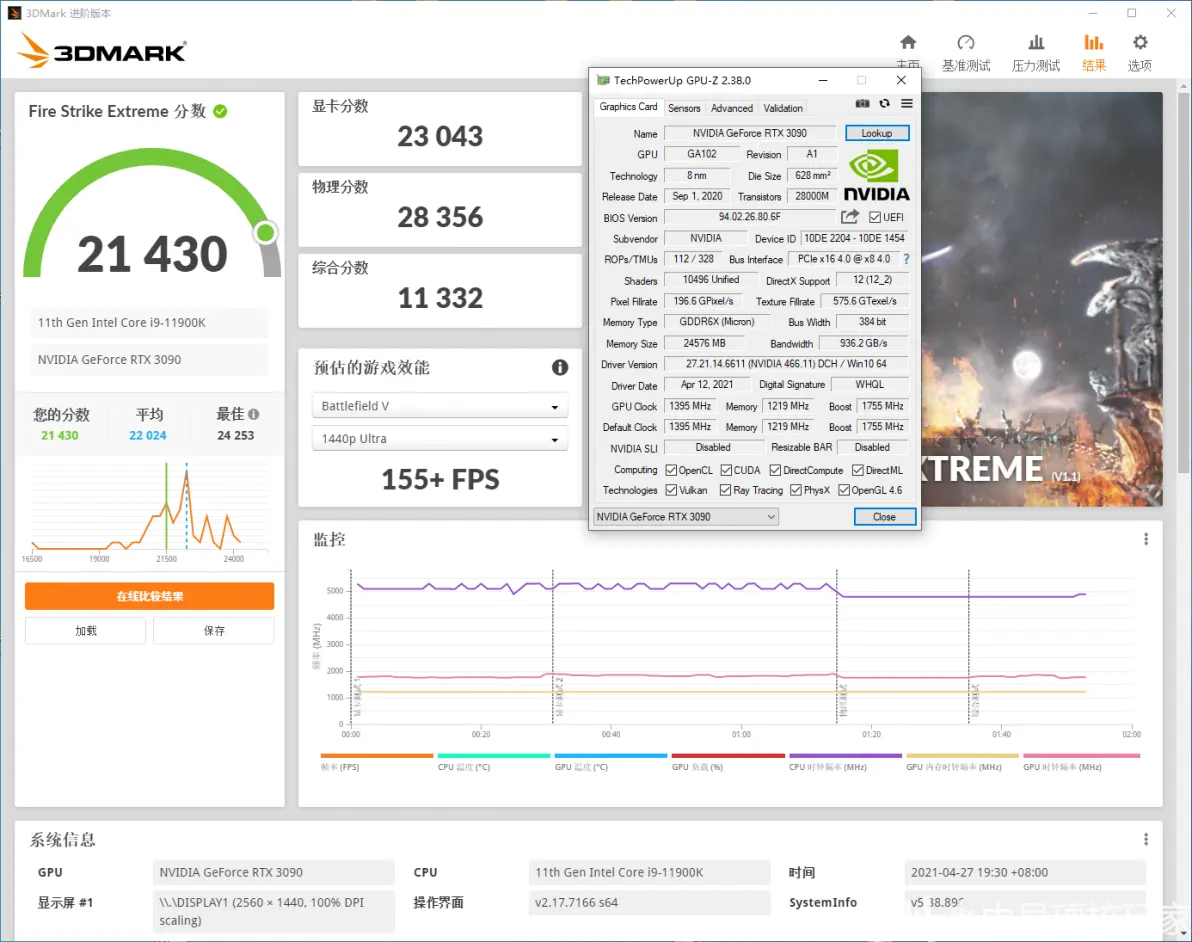Open the benchmark tests gauge icon

pos(965,43)
